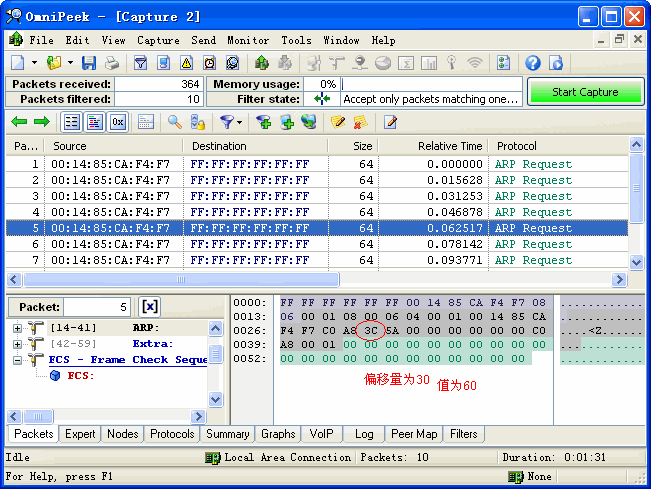The image size is (651, 489).
Task: Toggle the packet list pane view button
Action: click(72, 122)
